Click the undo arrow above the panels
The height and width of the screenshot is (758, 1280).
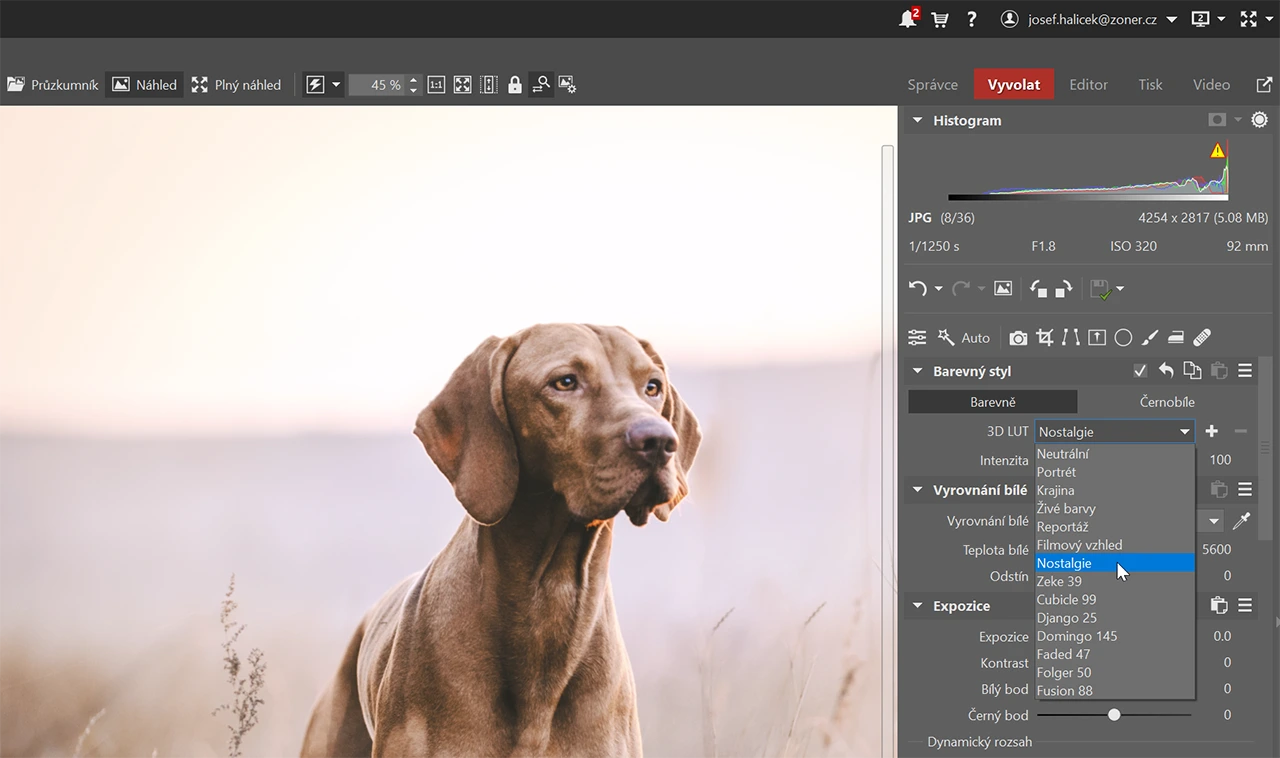pos(918,288)
